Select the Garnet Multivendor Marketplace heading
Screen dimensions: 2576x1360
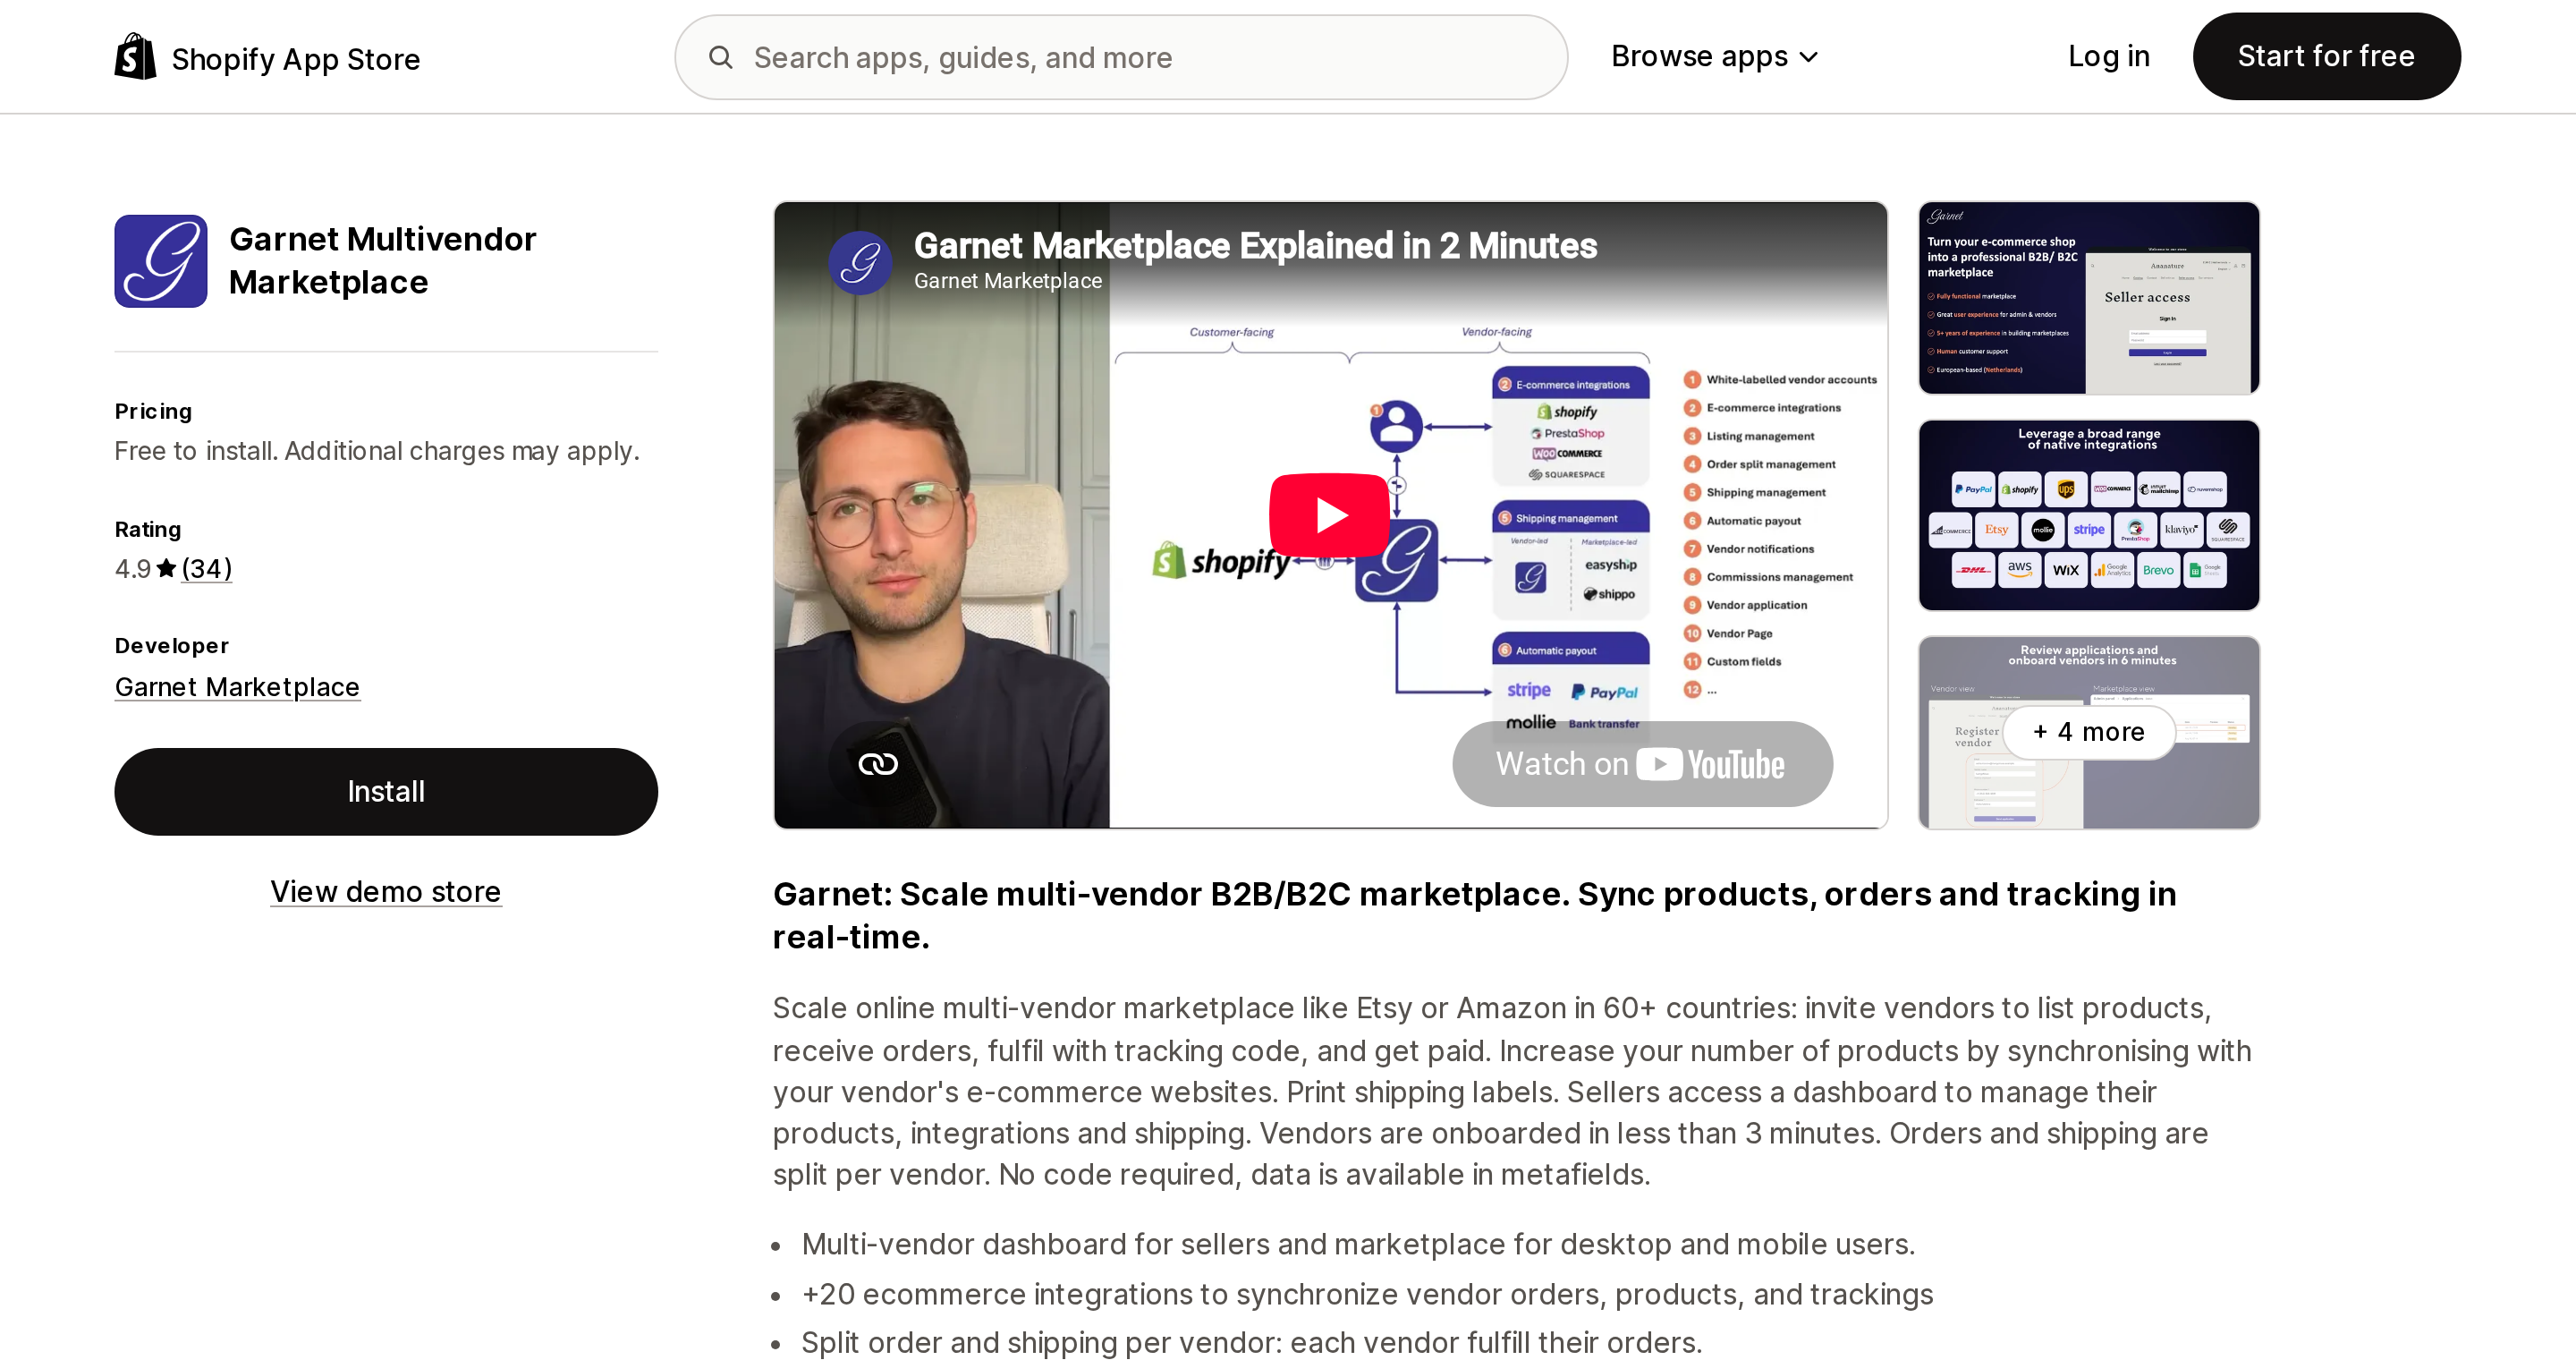click(383, 261)
